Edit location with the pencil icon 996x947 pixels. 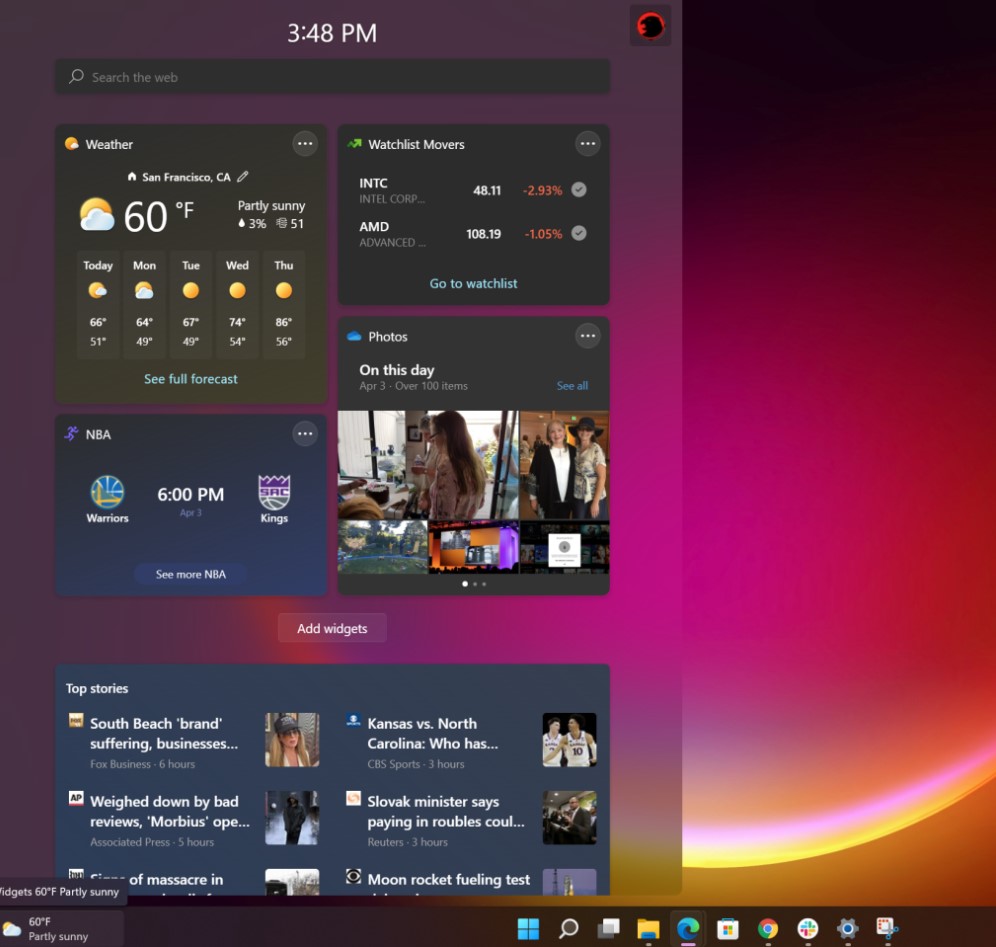[x=243, y=177]
